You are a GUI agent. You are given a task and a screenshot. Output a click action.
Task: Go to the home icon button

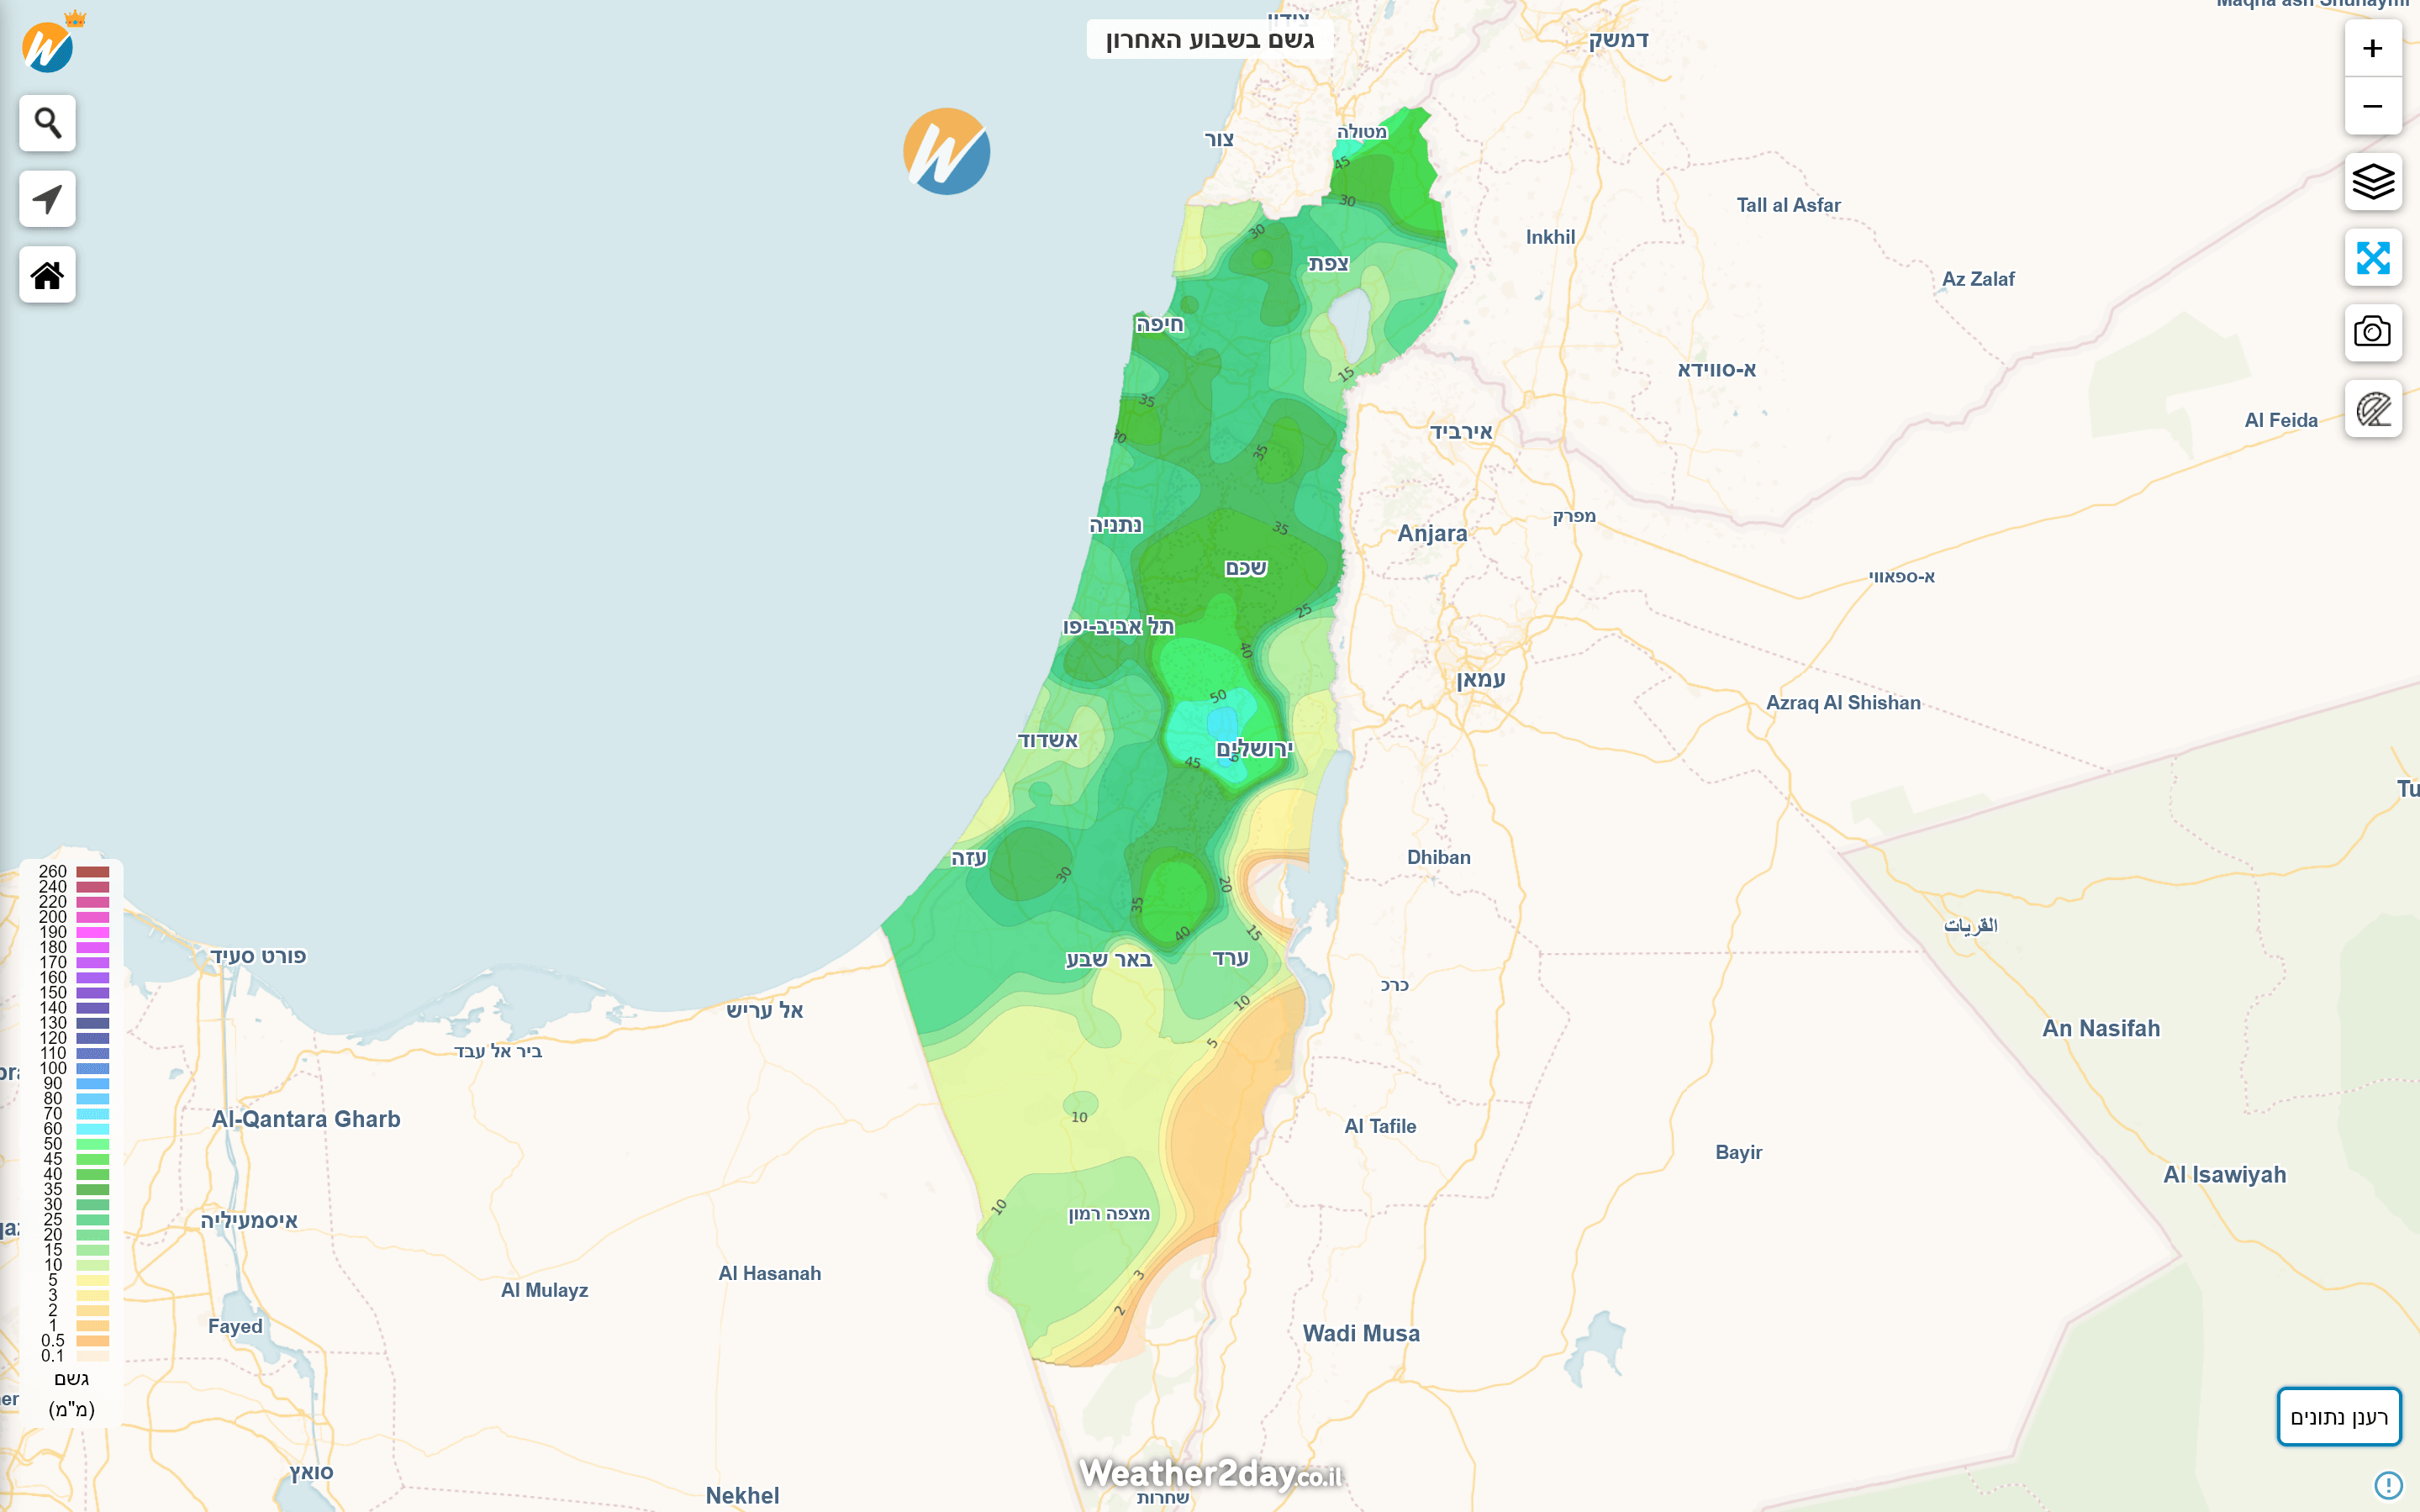coord(47,275)
